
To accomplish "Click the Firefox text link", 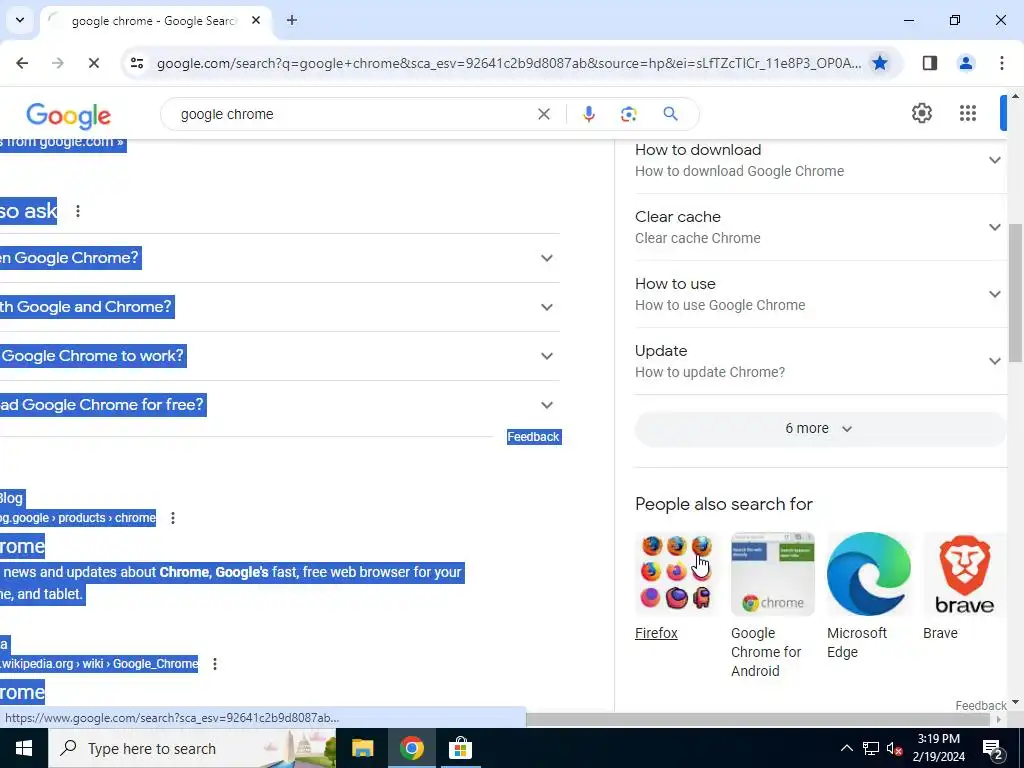I will (x=656, y=633).
